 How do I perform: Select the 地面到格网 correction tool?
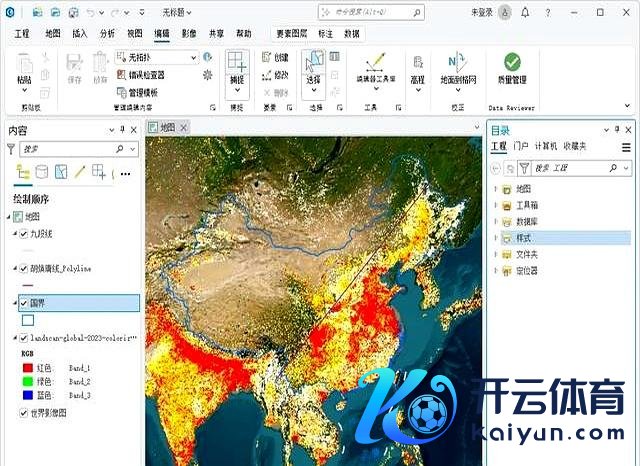(x=458, y=64)
